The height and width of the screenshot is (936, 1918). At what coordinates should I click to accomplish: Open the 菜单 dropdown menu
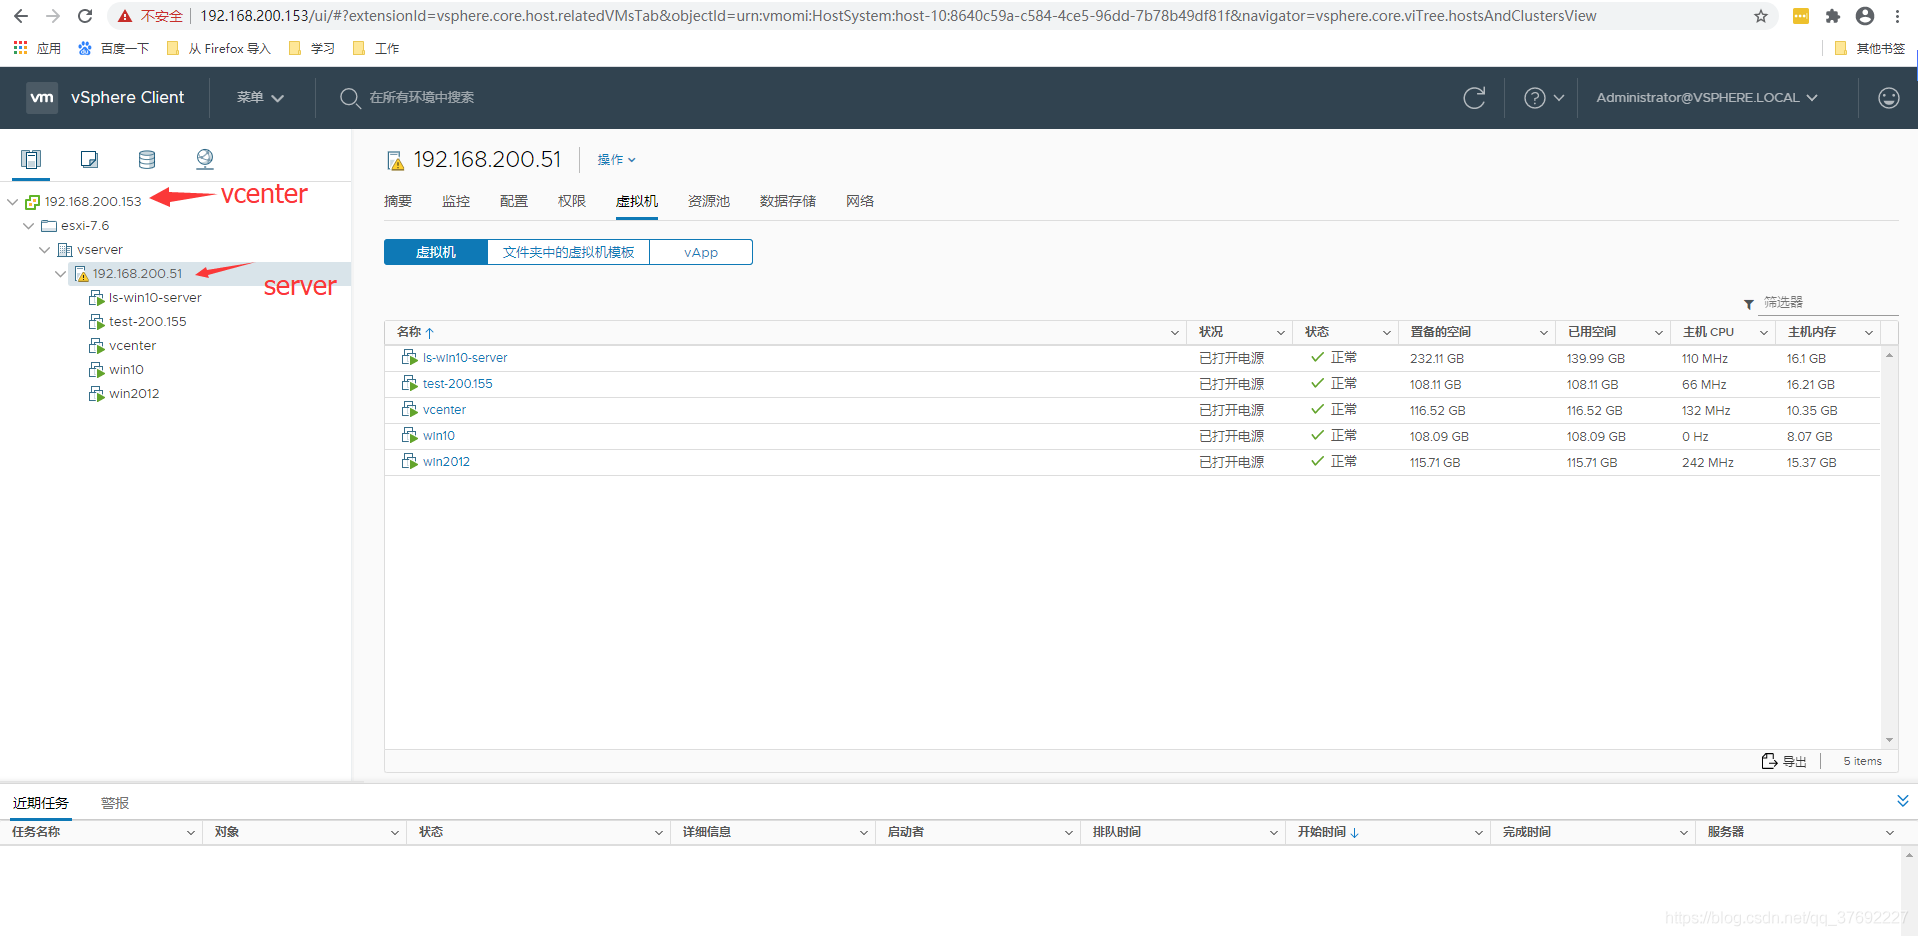tap(260, 97)
